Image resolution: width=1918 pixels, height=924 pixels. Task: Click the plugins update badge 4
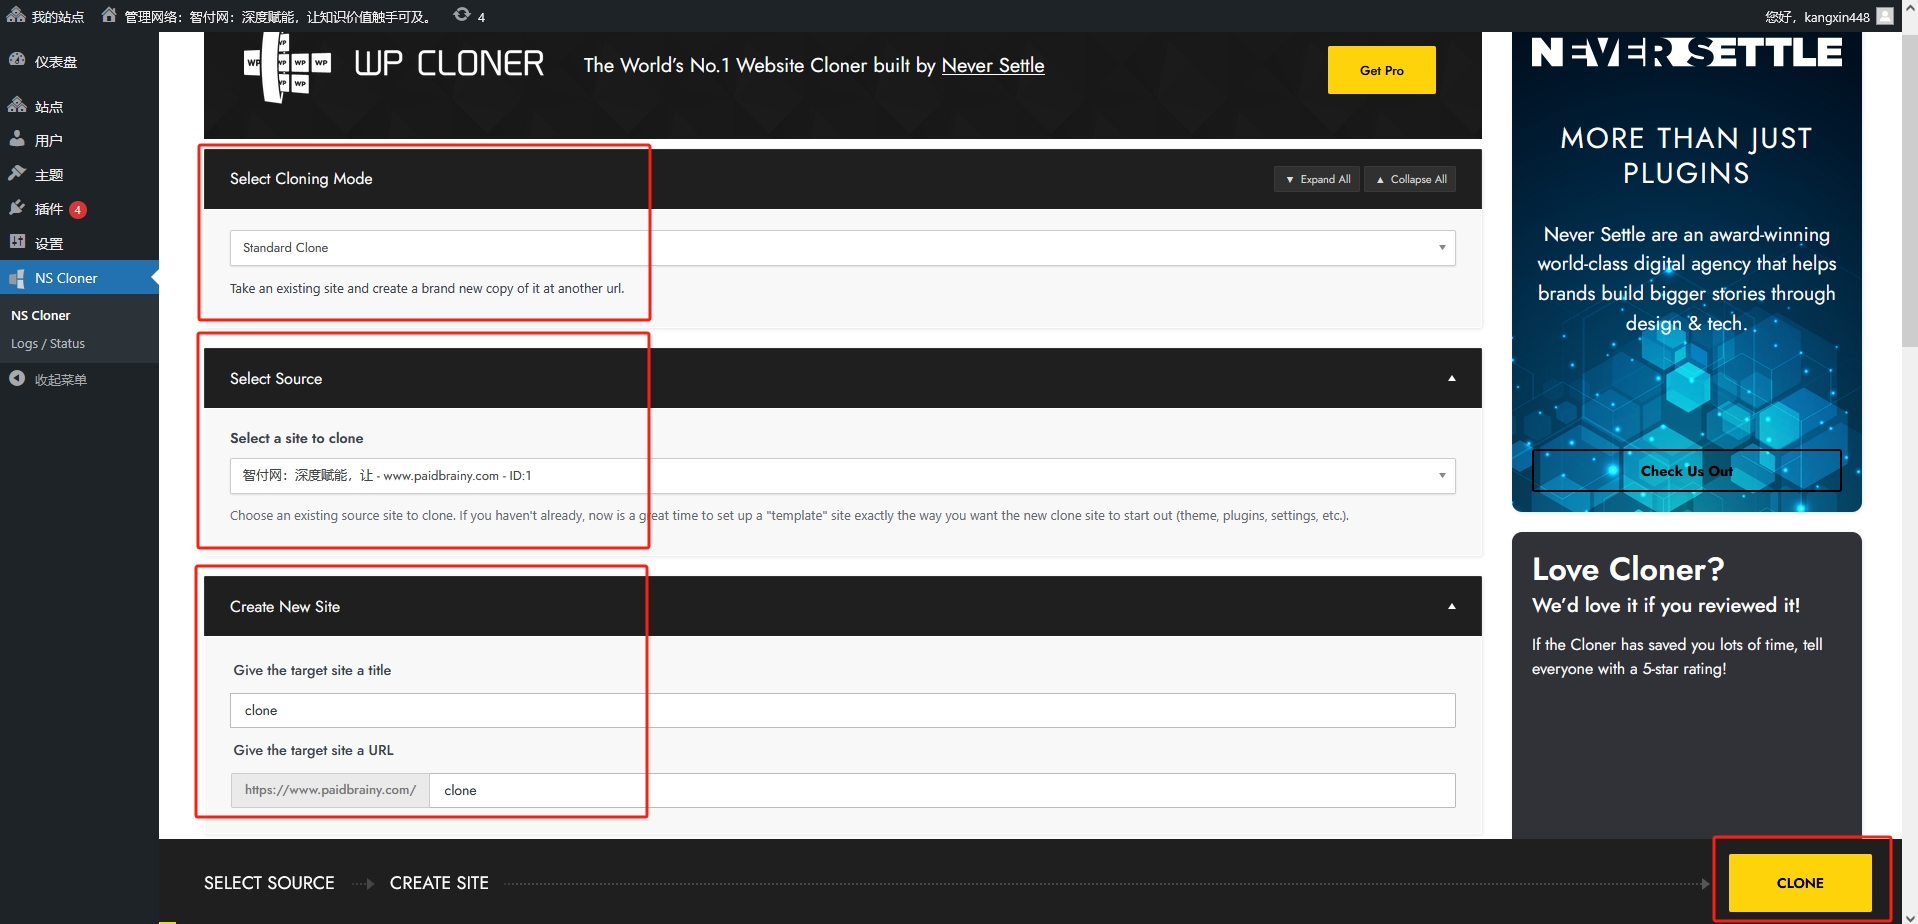(78, 210)
